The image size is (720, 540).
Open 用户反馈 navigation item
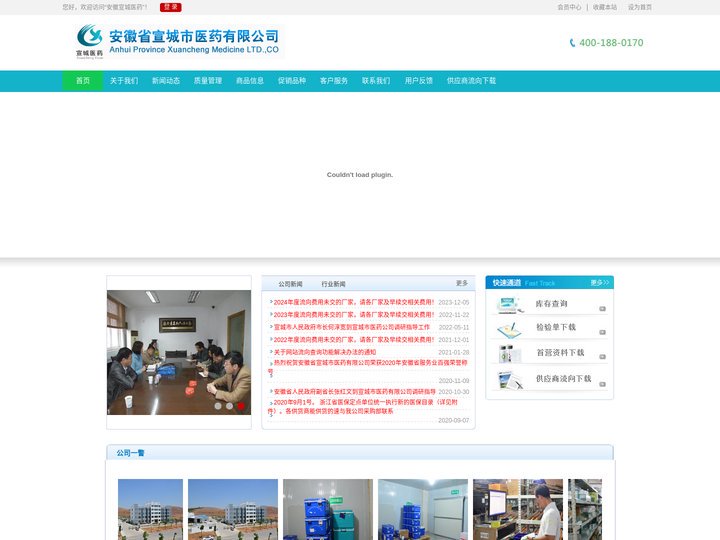pos(418,81)
